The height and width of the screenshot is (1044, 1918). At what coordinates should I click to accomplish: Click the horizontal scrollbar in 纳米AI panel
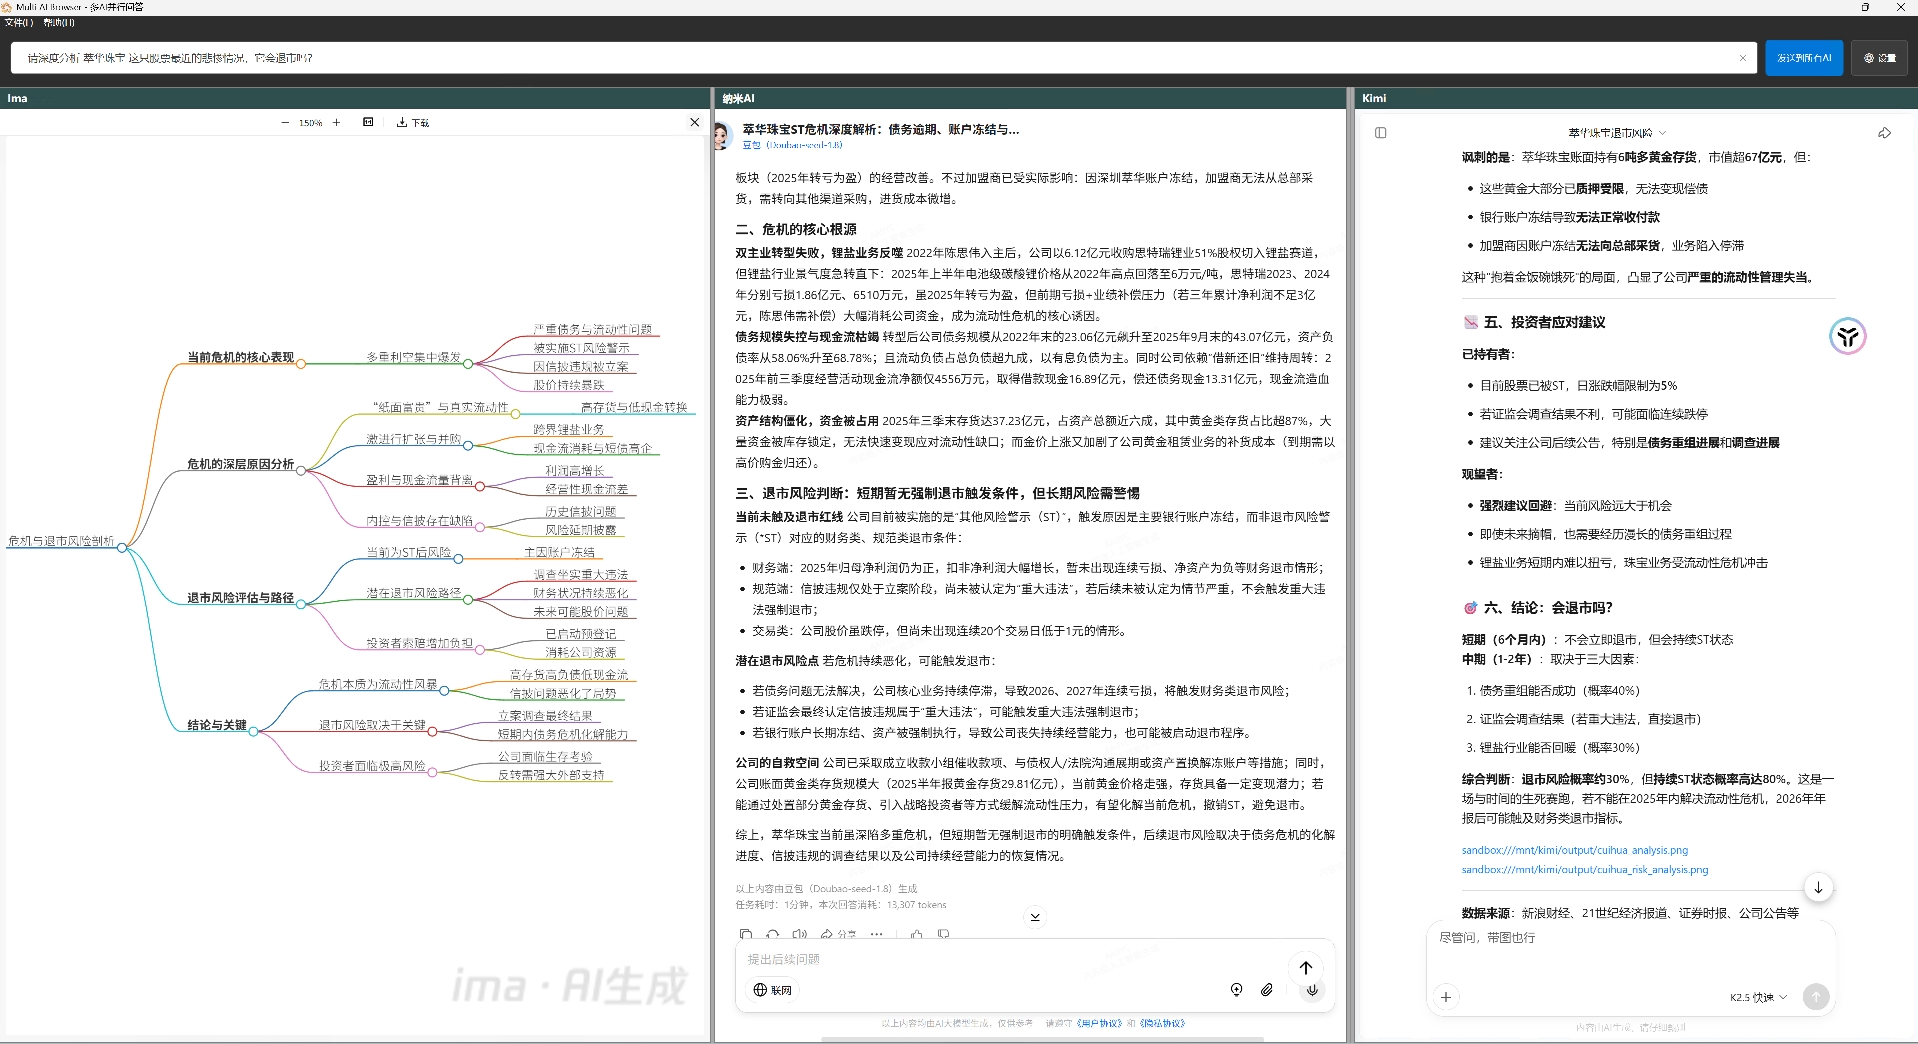(x=1043, y=1039)
